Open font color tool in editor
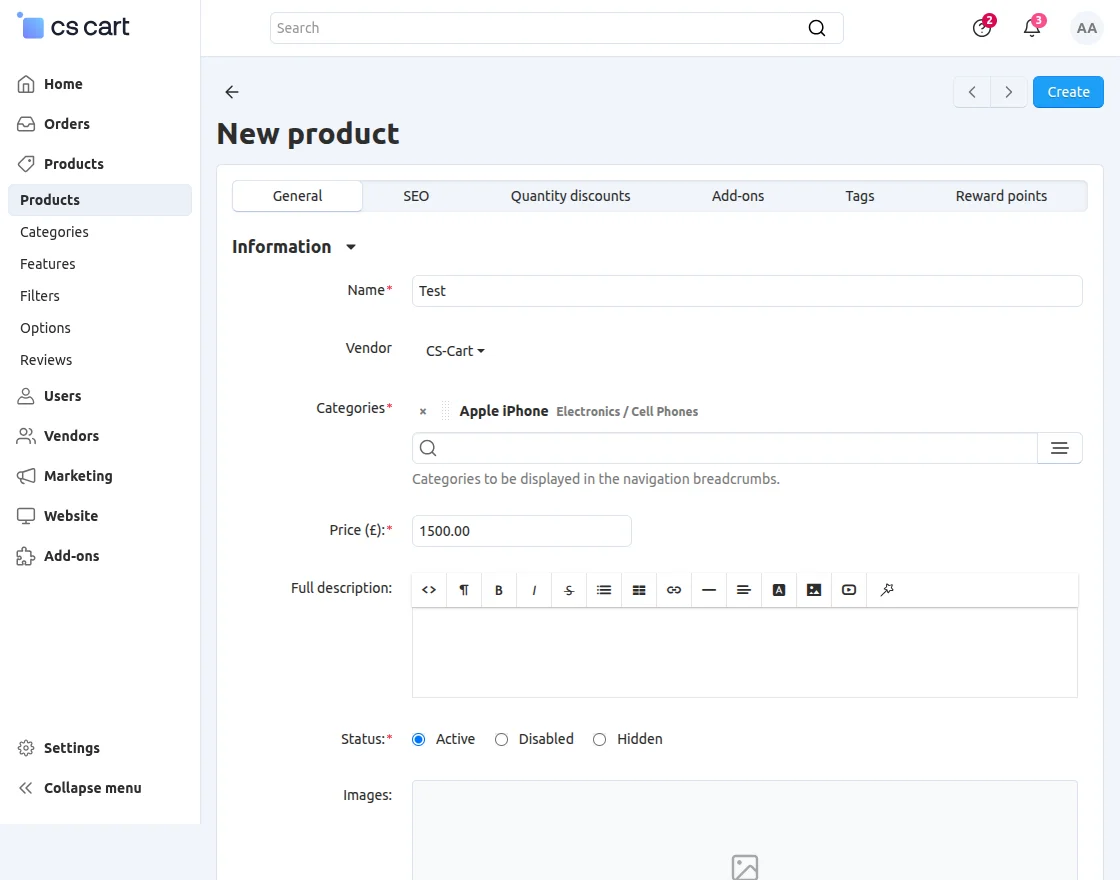1120x880 pixels. pyautogui.click(x=779, y=590)
